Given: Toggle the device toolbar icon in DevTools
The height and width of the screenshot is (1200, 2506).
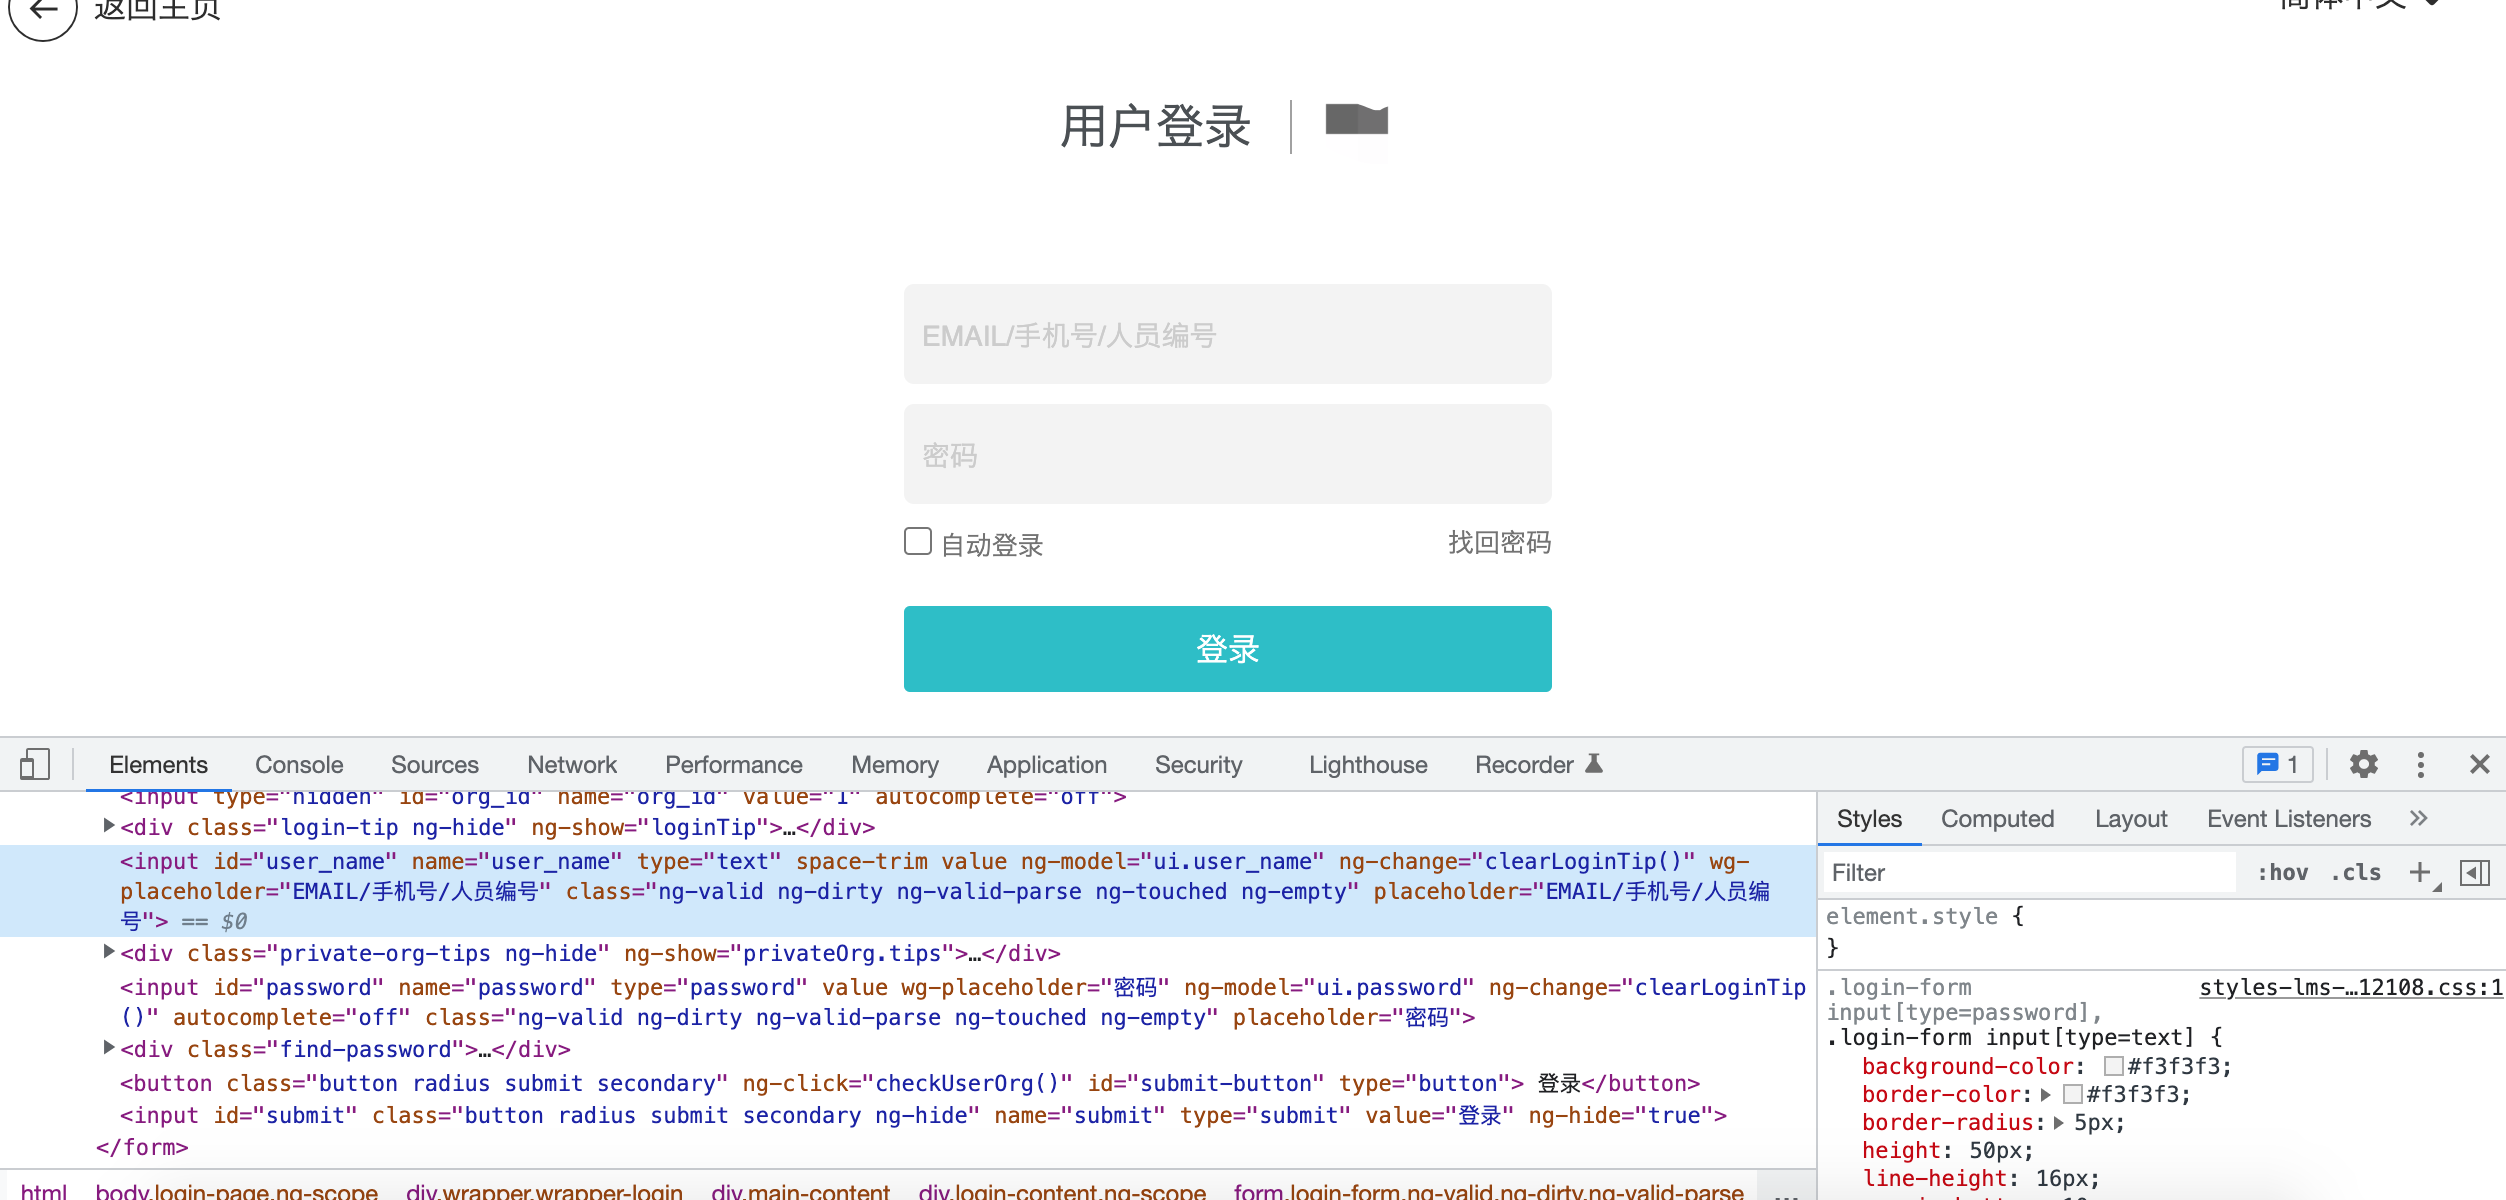Looking at the screenshot, I should coord(35,765).
